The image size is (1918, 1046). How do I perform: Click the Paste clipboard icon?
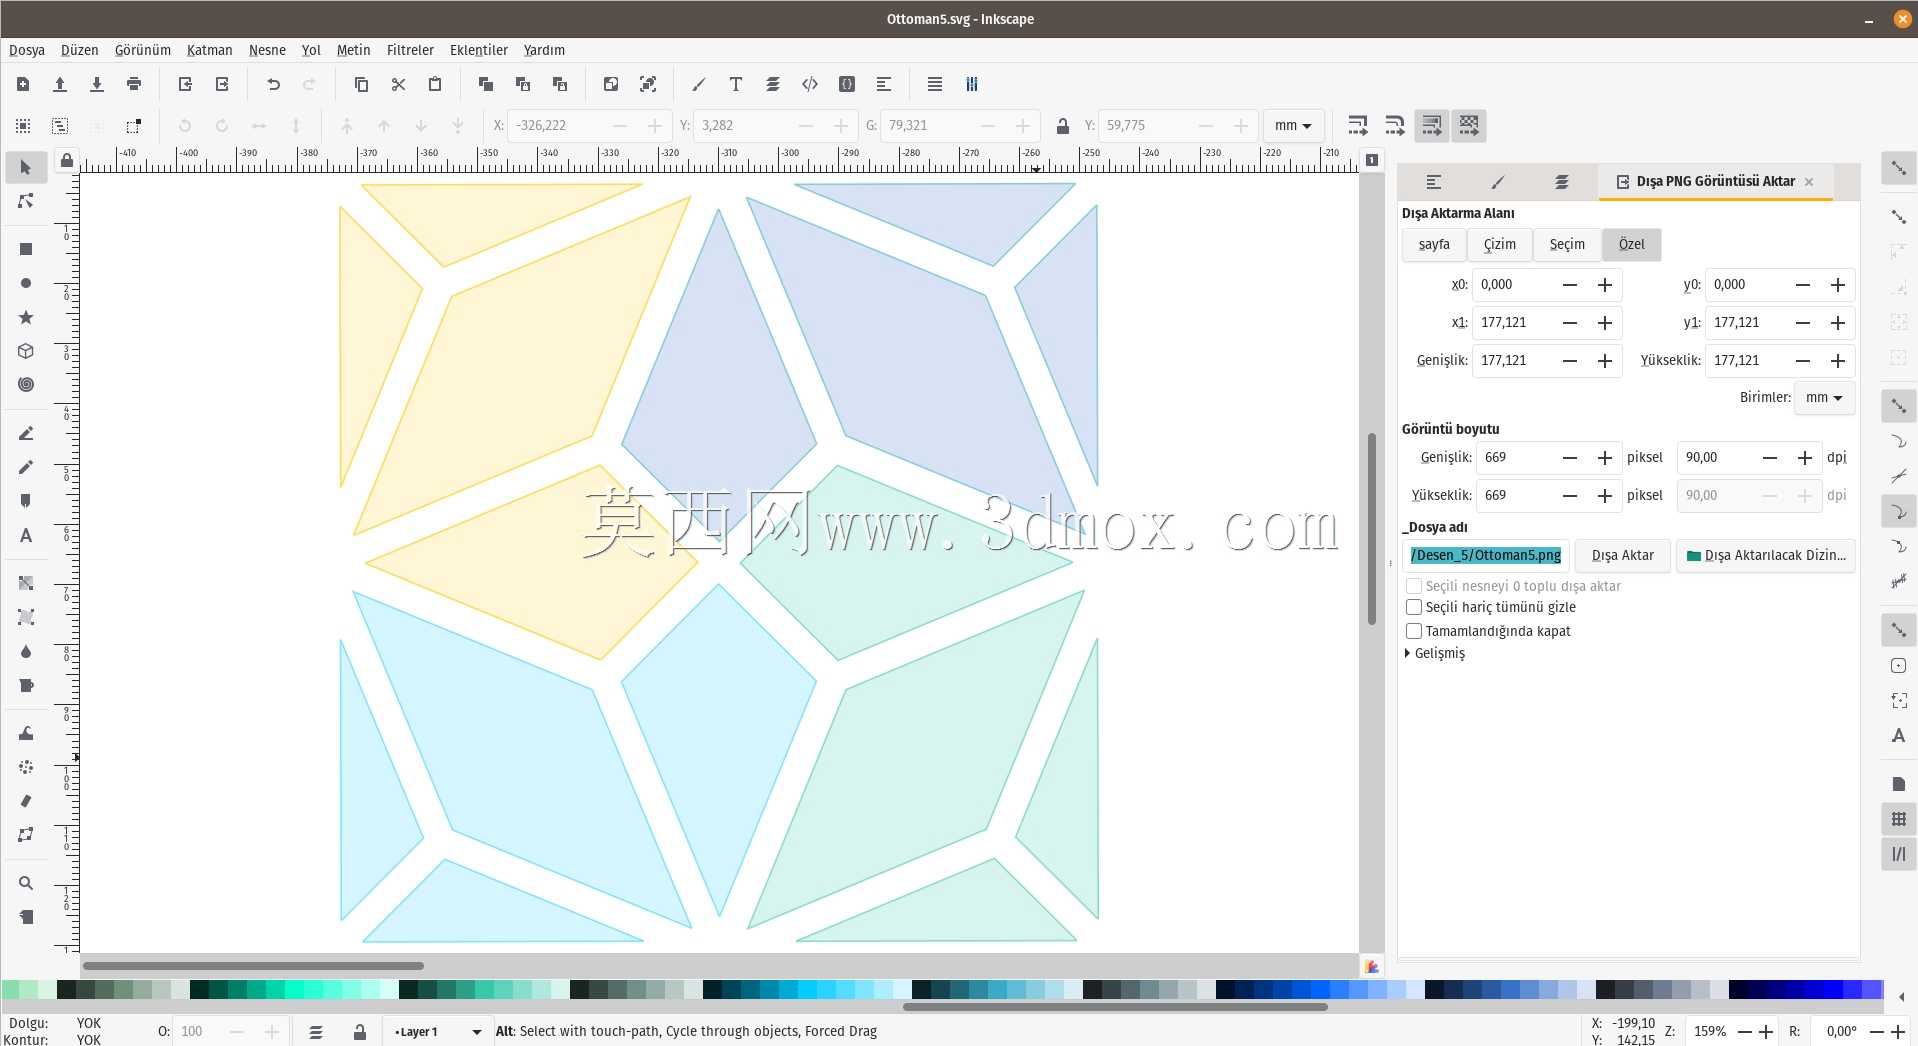[x=435, y=84]
